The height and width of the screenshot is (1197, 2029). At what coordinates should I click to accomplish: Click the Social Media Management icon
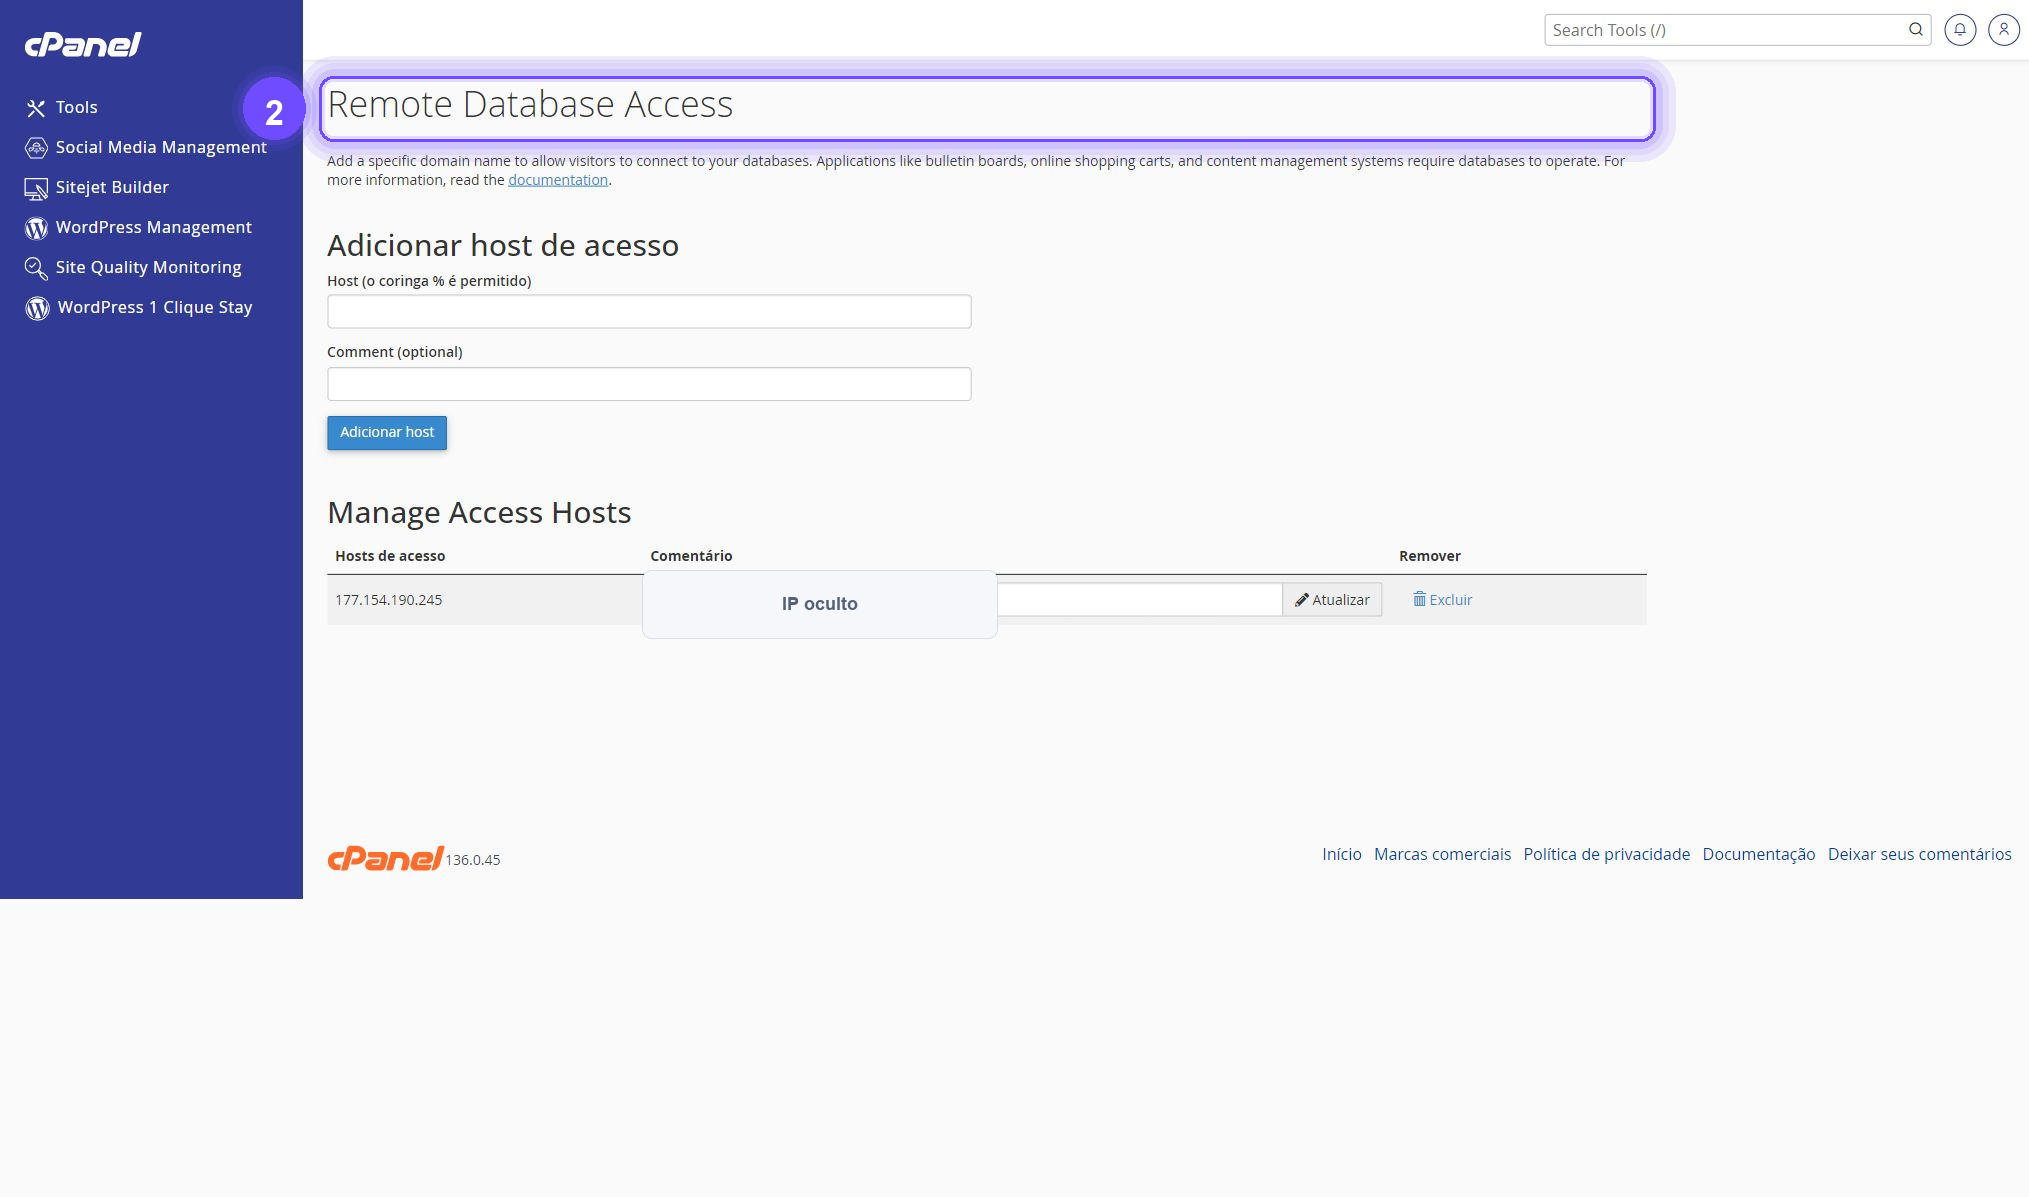pos(36,148)
